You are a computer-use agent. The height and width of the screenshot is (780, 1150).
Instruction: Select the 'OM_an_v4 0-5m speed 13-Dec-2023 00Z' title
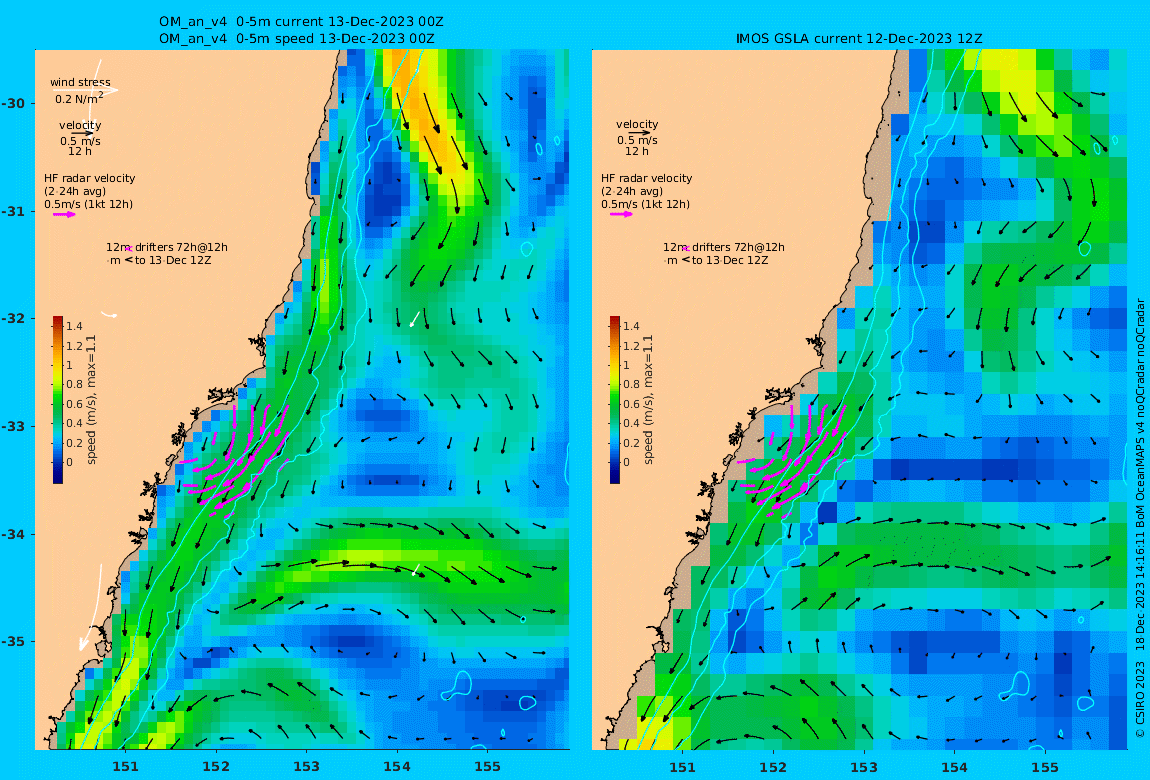[x=296, y=38]
